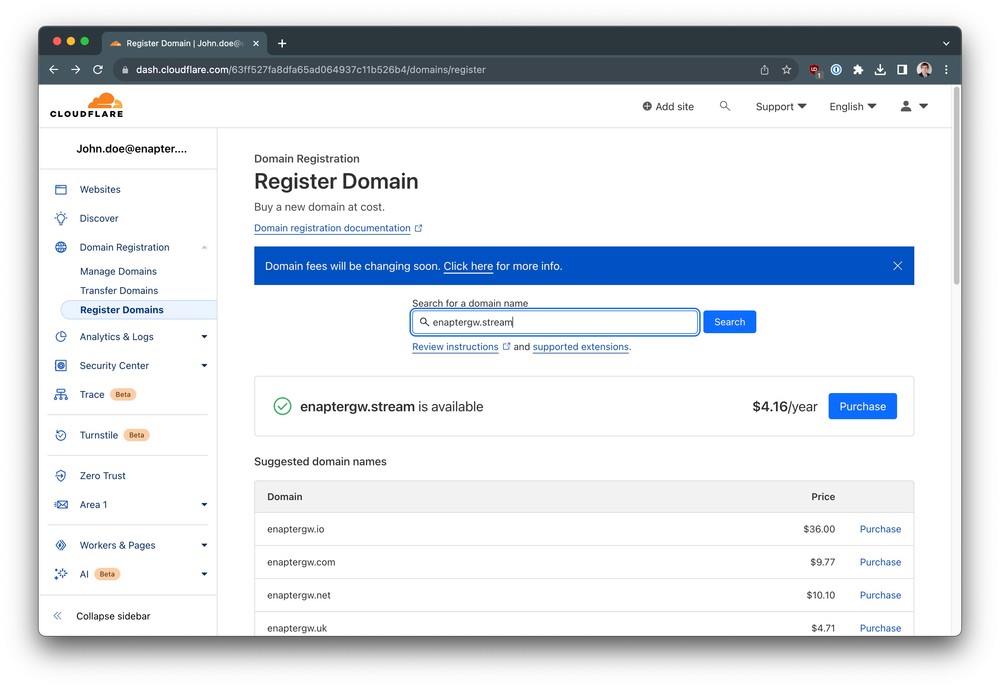Purchase enaptergw.stream for $4.16/year
The image size is (1000, 687).
coord(862,406)
